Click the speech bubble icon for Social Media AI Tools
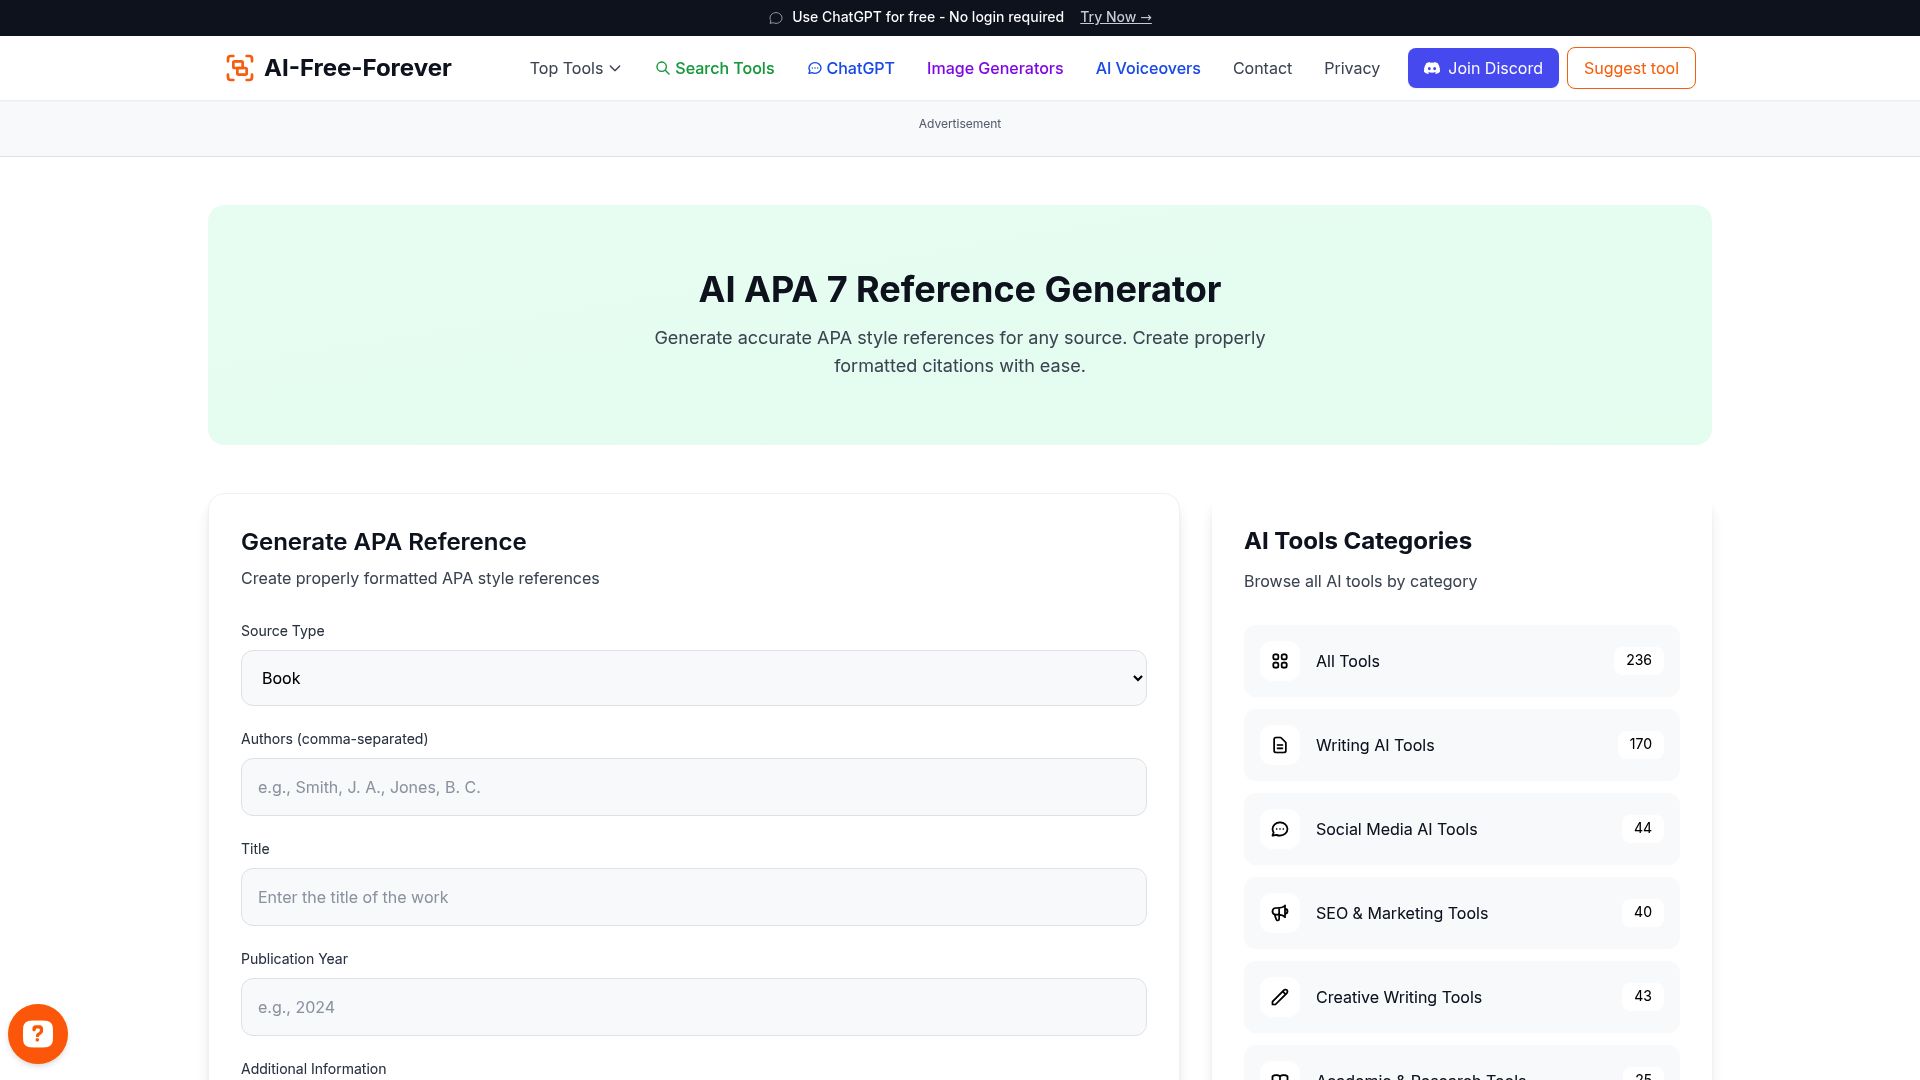 (1279, 829)
